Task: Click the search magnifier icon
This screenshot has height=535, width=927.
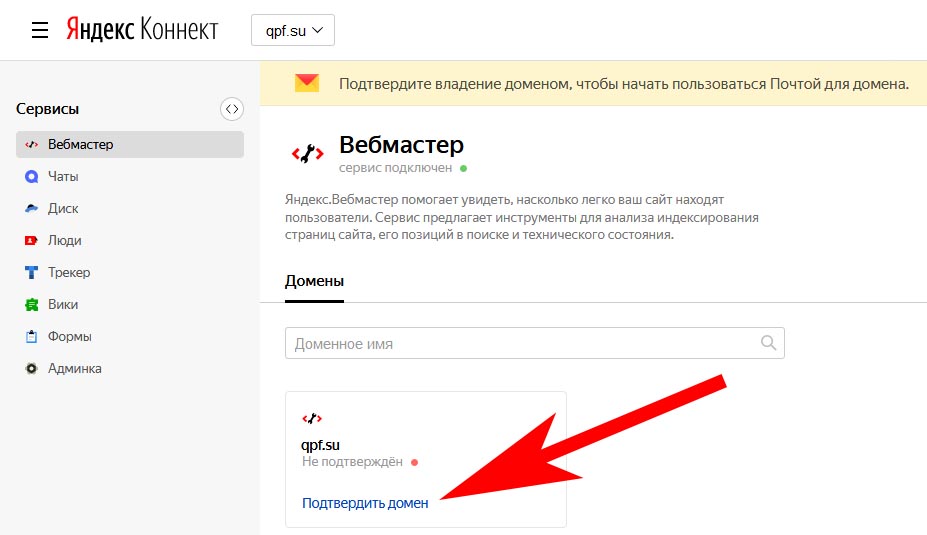Action: click(x=768, y=342)
